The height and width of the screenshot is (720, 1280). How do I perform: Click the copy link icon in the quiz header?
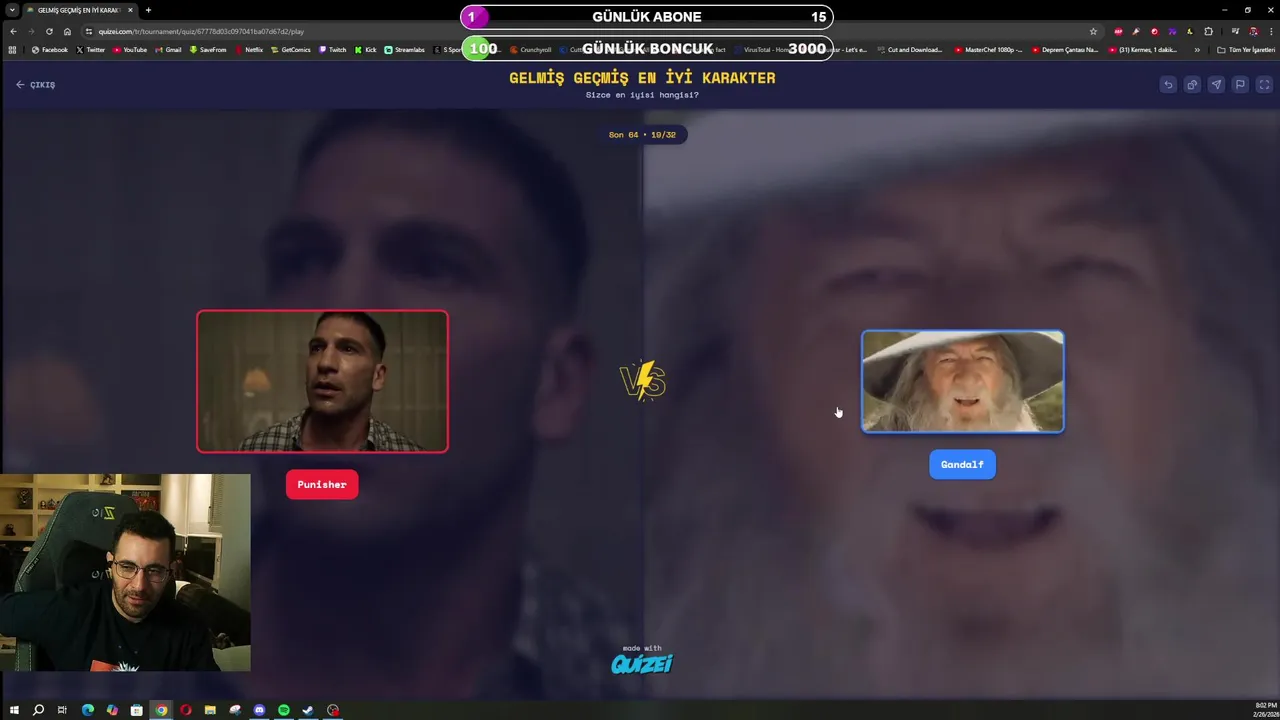(x=1192, y=85)
